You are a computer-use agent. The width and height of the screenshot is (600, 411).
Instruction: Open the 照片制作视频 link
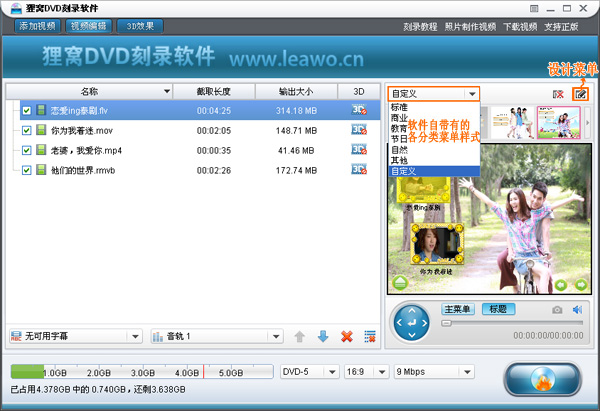[470, 27]
